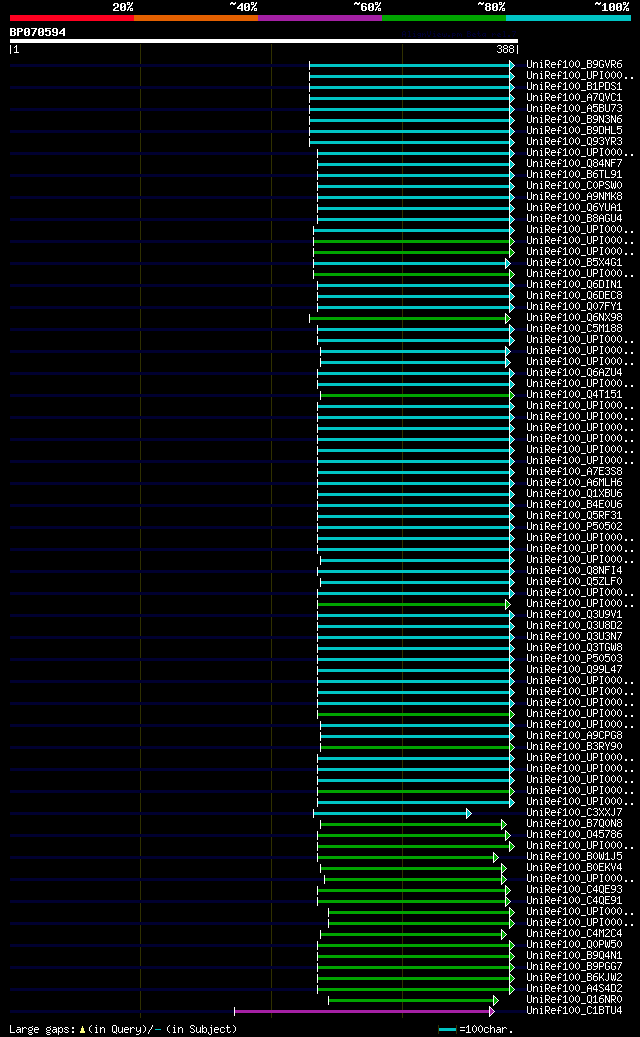Image resolution: width=640 pixels, height=1037 pixels.
Task: Open the UniRef100_Q5ZLF0 hit
Action: [x=574, y=581]
